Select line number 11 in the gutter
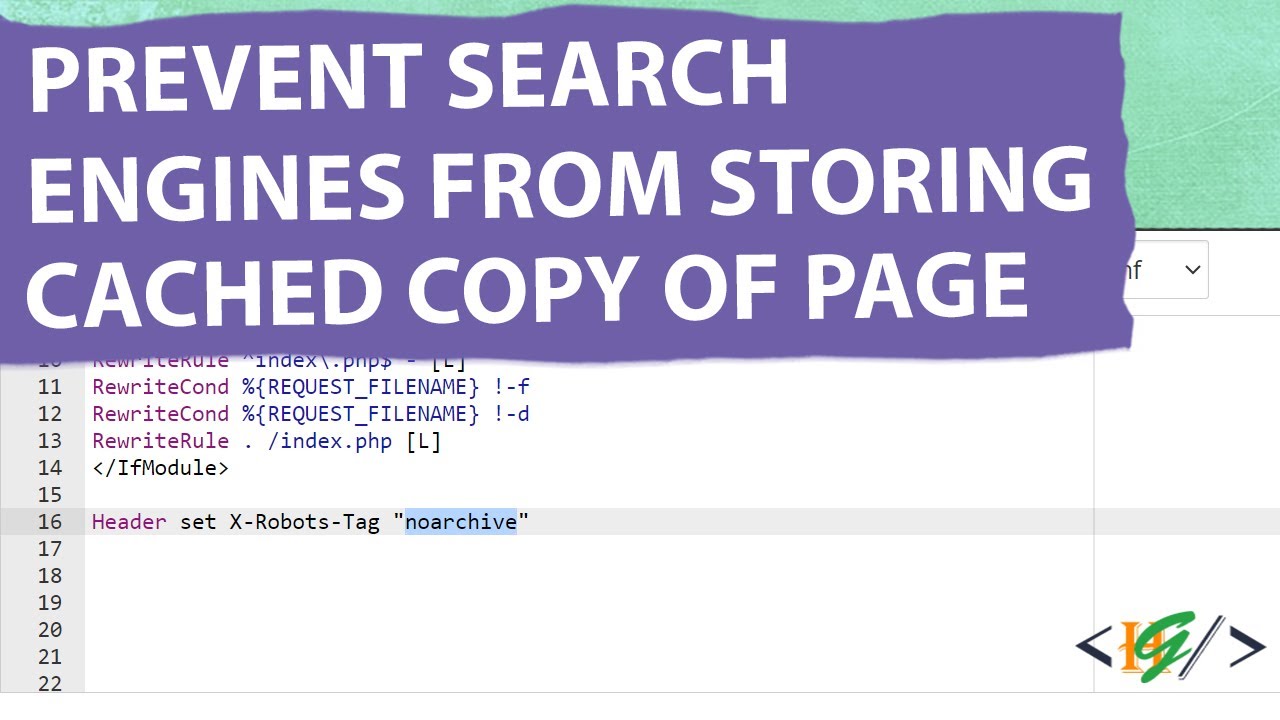Screen dimensions: 1280x720 (x=50, y=387)
